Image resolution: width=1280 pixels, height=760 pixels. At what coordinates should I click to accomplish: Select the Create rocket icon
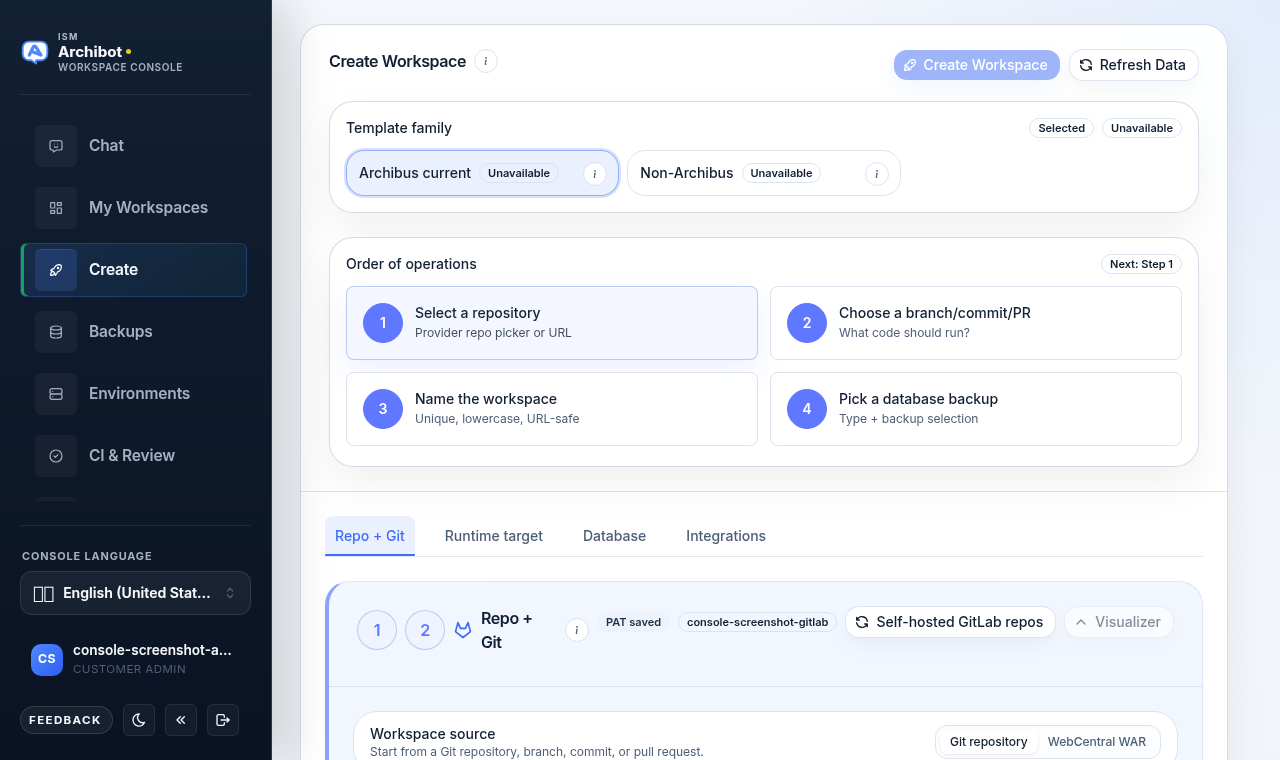click(x=56, y=270)
